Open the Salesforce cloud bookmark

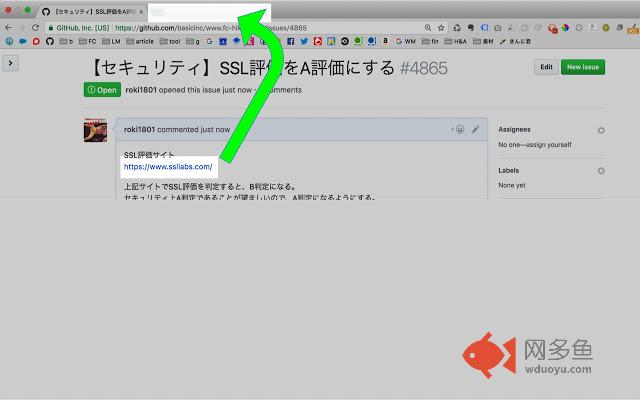point(23,41)
